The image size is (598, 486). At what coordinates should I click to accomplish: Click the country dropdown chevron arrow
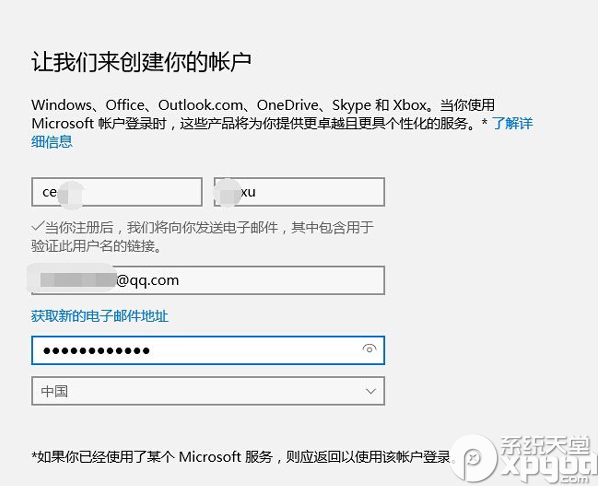[x=371, y=391]
